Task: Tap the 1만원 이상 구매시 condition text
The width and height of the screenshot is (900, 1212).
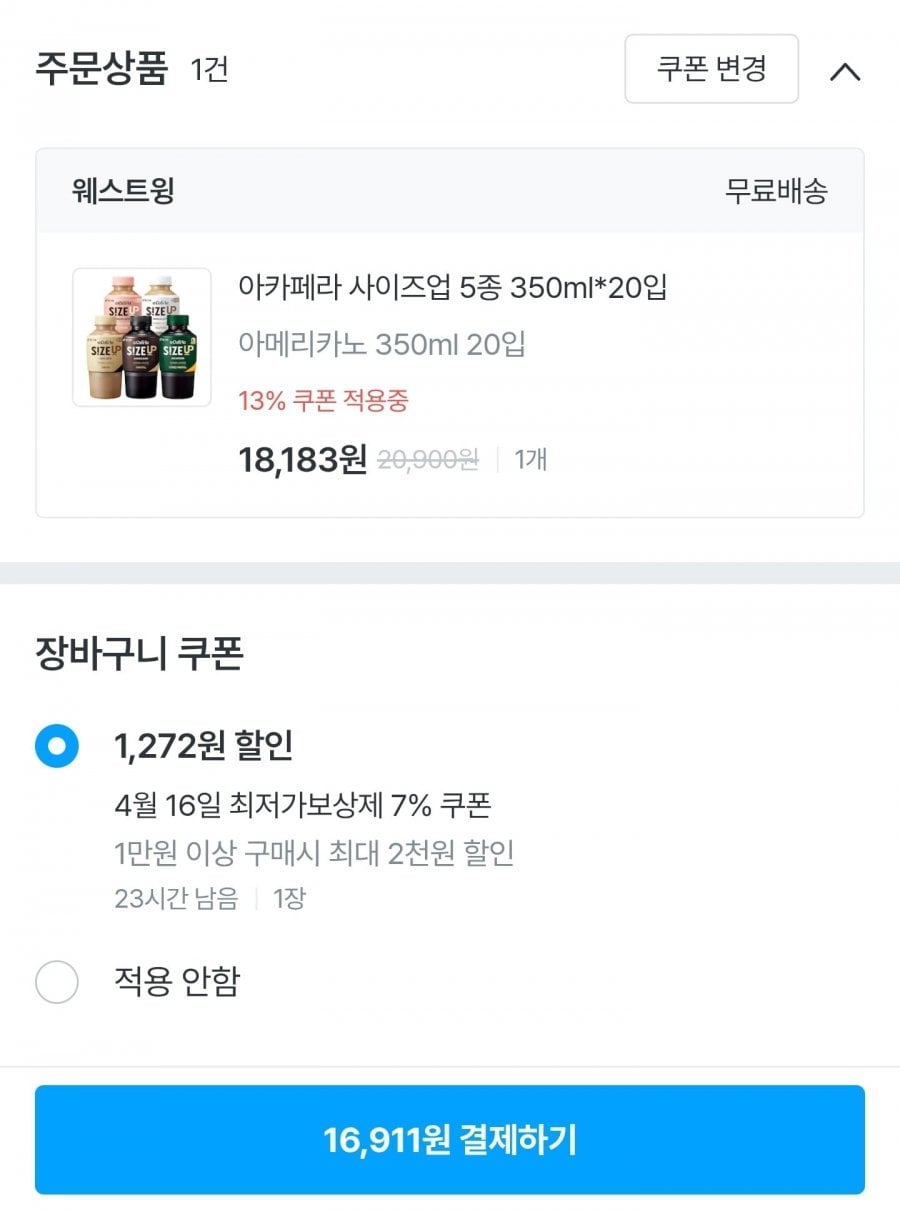Action: (x=314, y=853)
